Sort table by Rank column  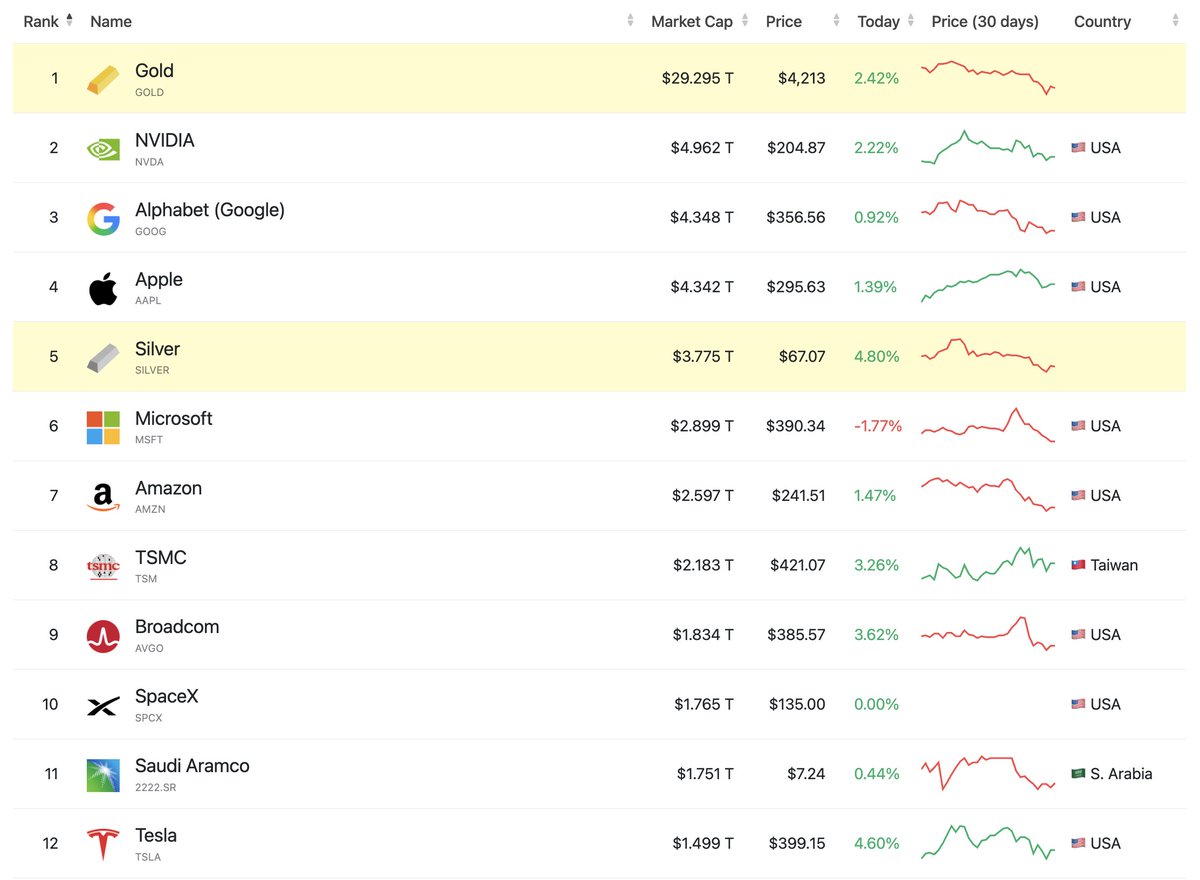(49, 21)
